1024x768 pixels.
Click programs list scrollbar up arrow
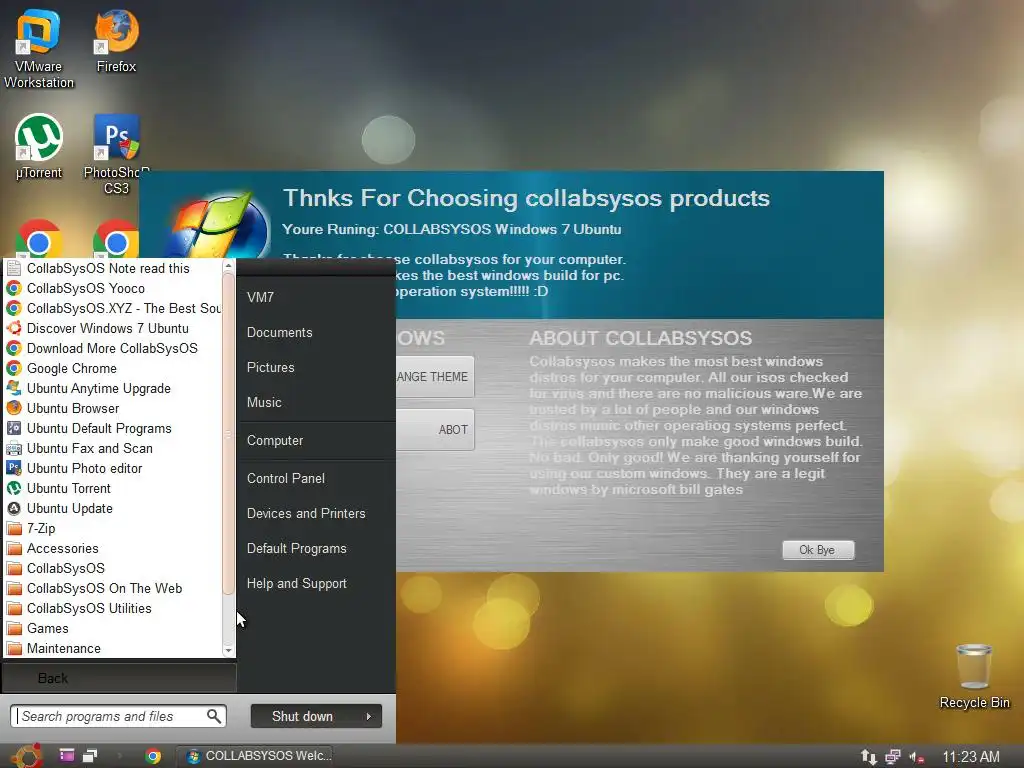point(228,266)
